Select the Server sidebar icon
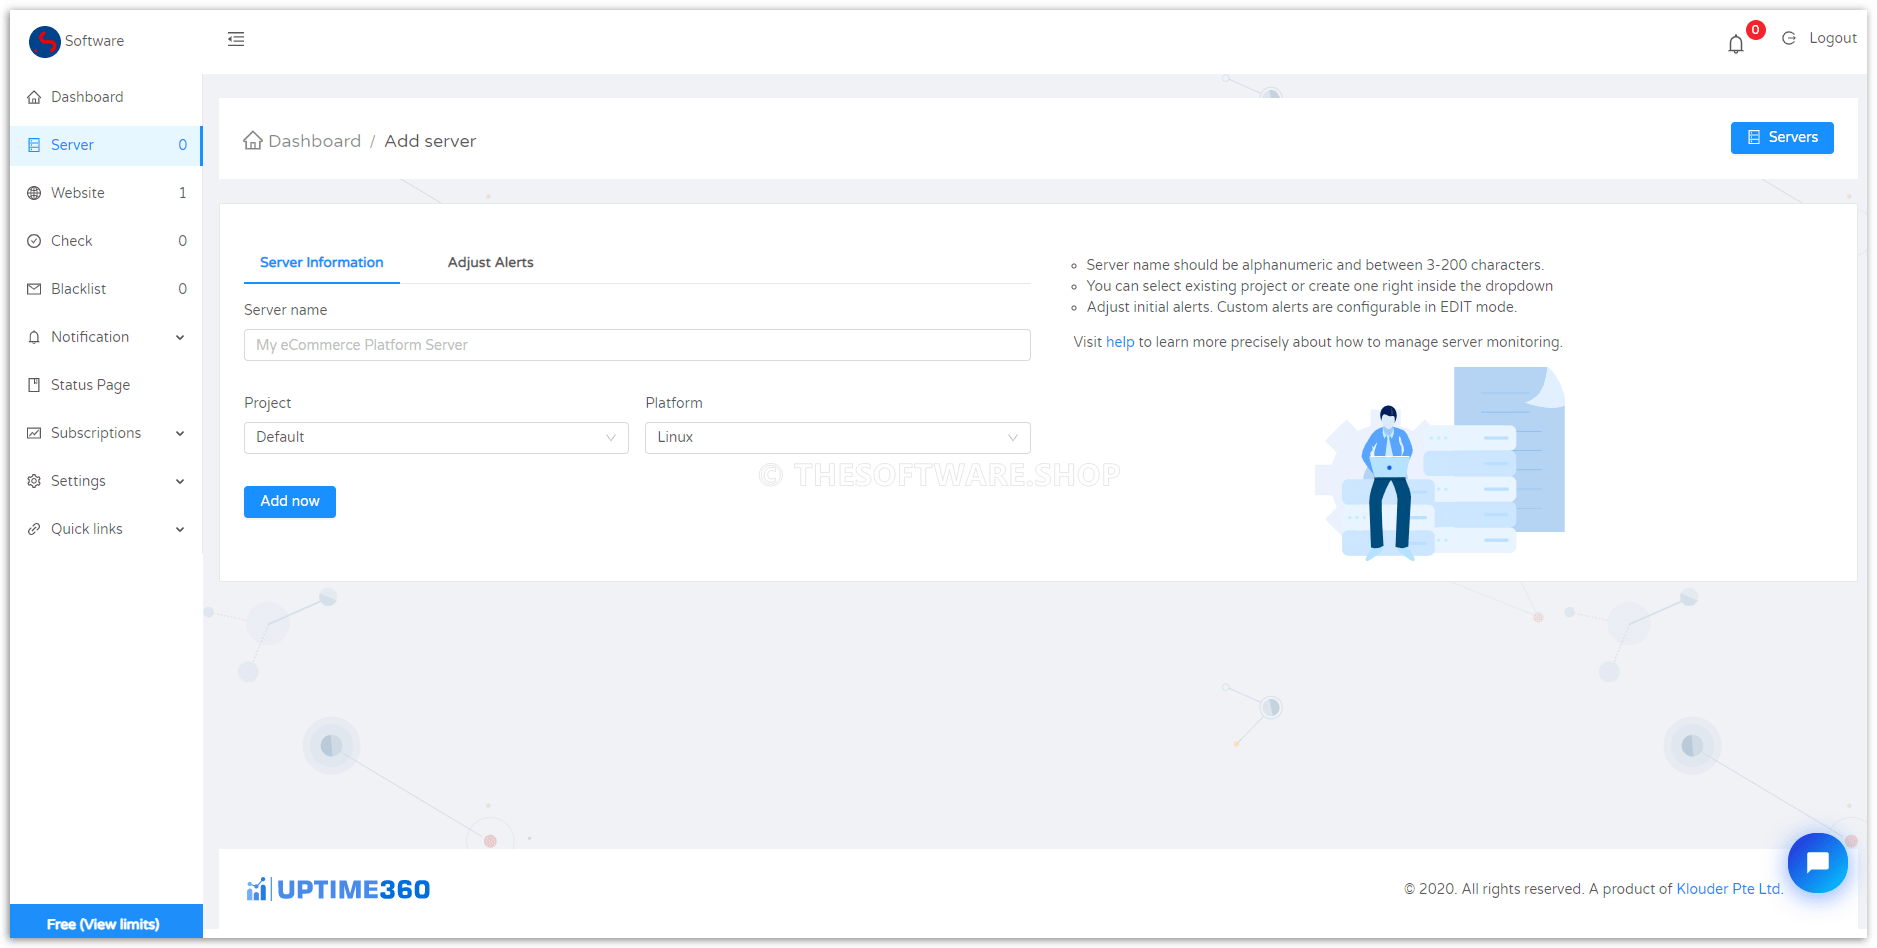Screen dimensions: 1877x948 [35, 145]
